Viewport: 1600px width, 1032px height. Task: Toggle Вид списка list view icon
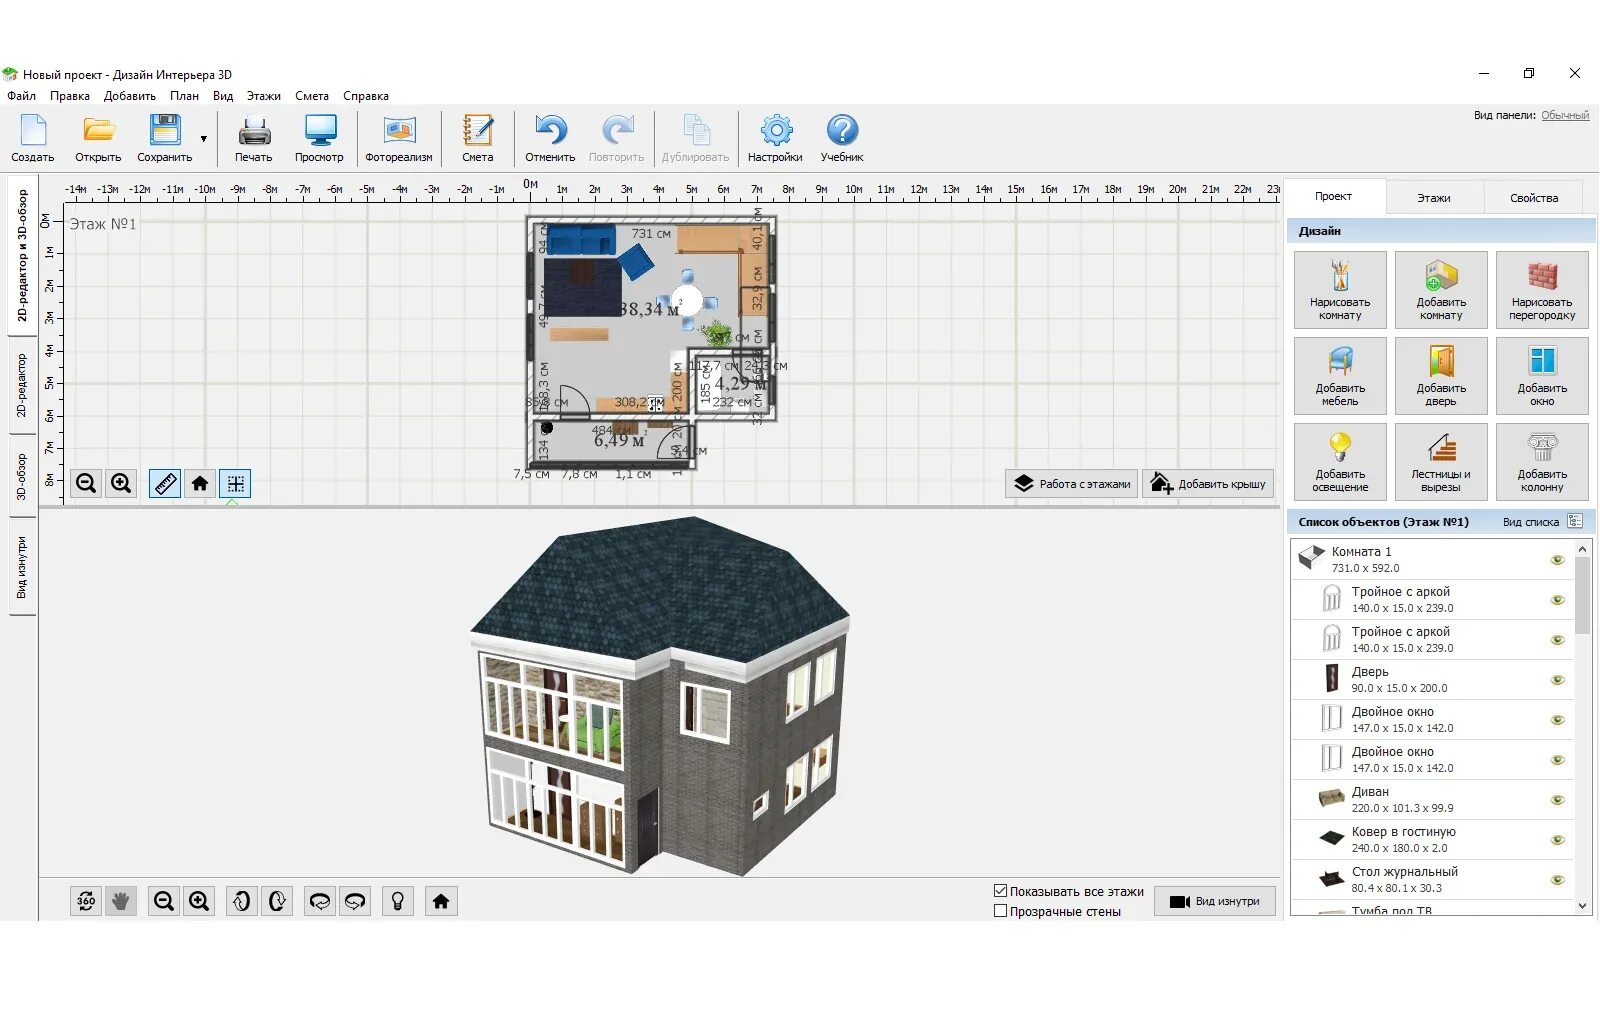(1575, 521)
